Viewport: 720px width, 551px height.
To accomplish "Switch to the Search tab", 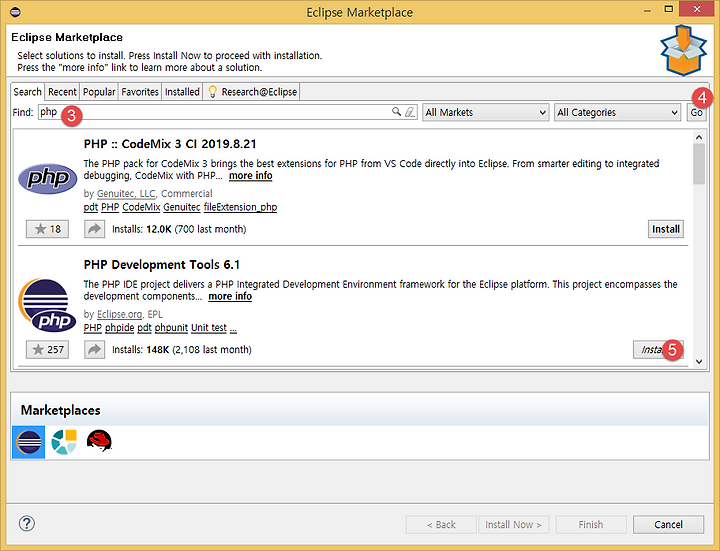I will point(27,92).
